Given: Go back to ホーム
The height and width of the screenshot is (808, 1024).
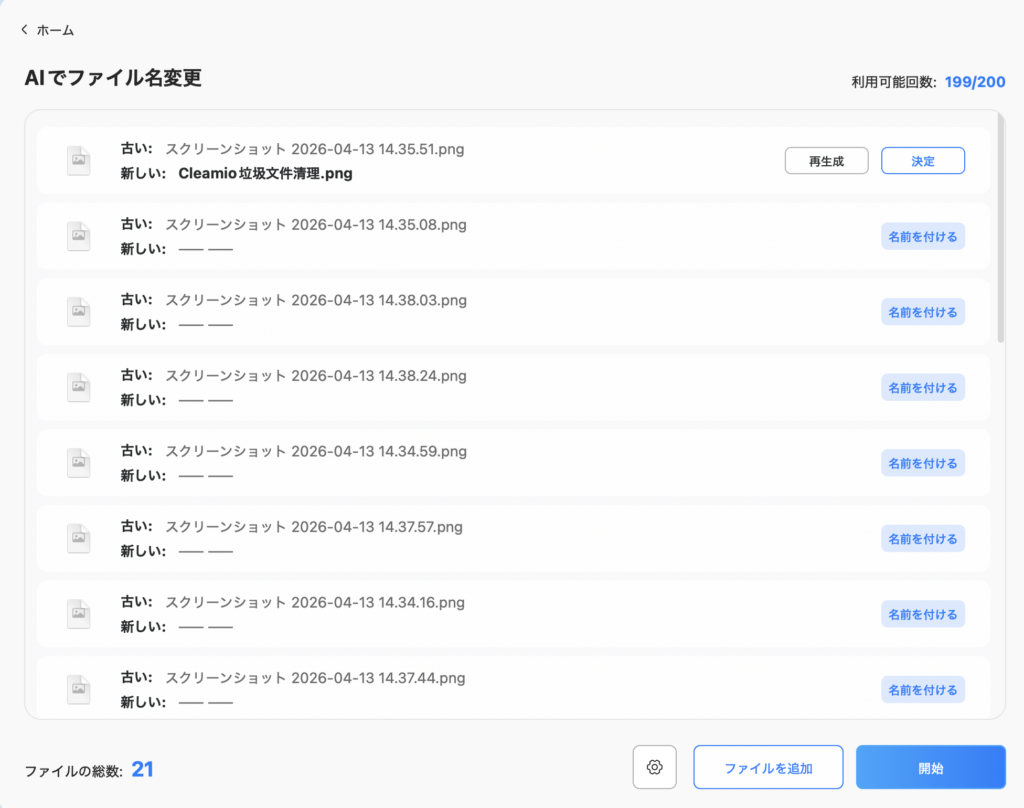Looking at the screenshot, I should pyautogui.click(x=55, y=30).
